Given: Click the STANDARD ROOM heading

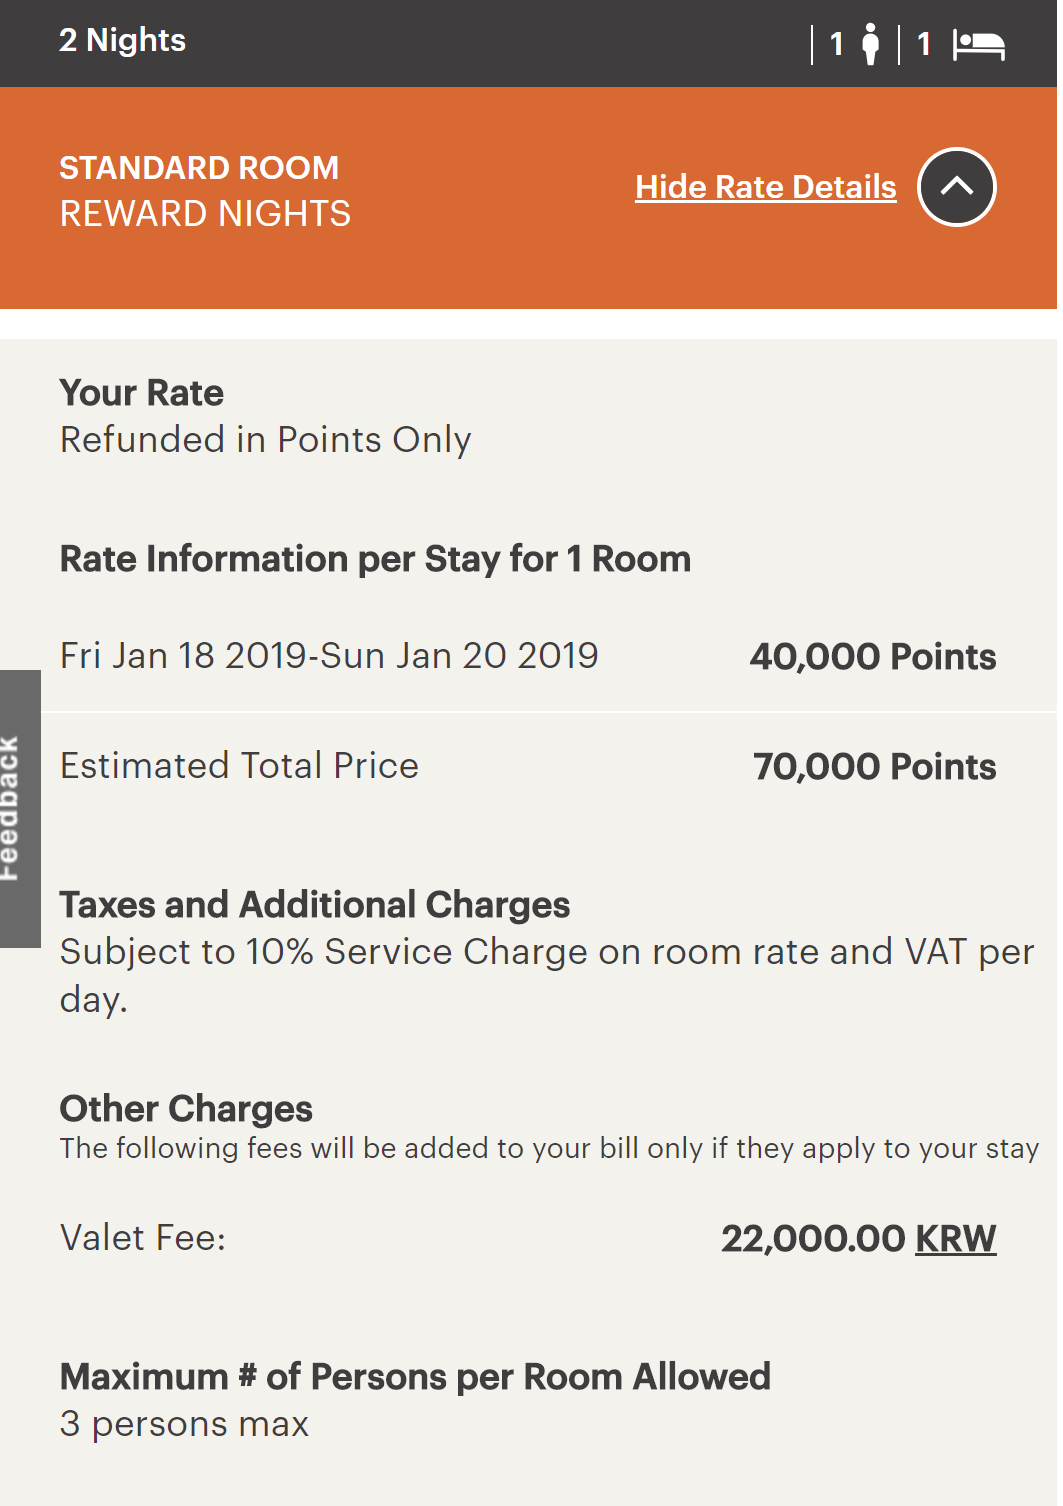Looking at the screenshot, I should (199, 167).
